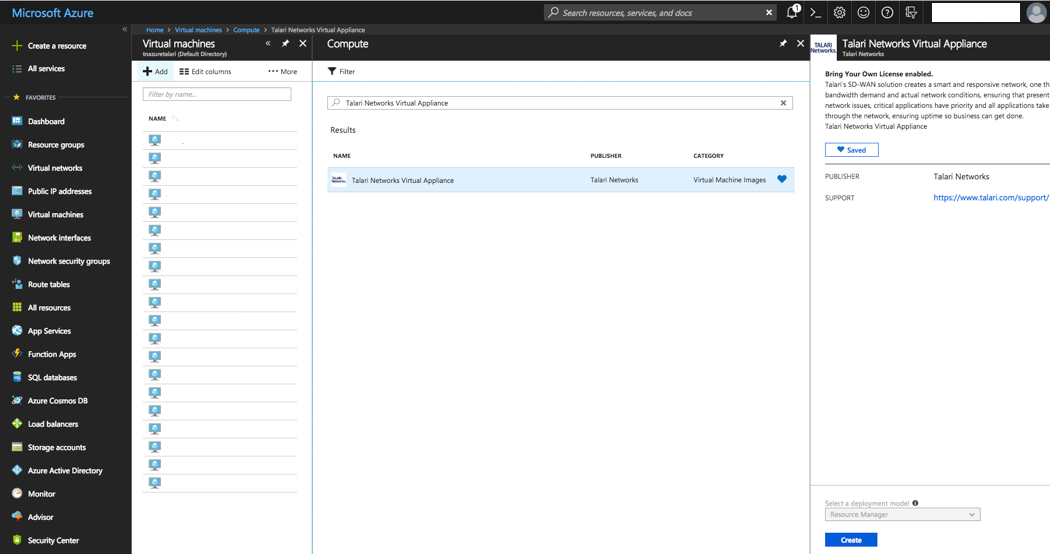Viewport: 1050px width, 554px height.
Task: Toggle favorite heart on Talari result row
Action: pos(782,180)
